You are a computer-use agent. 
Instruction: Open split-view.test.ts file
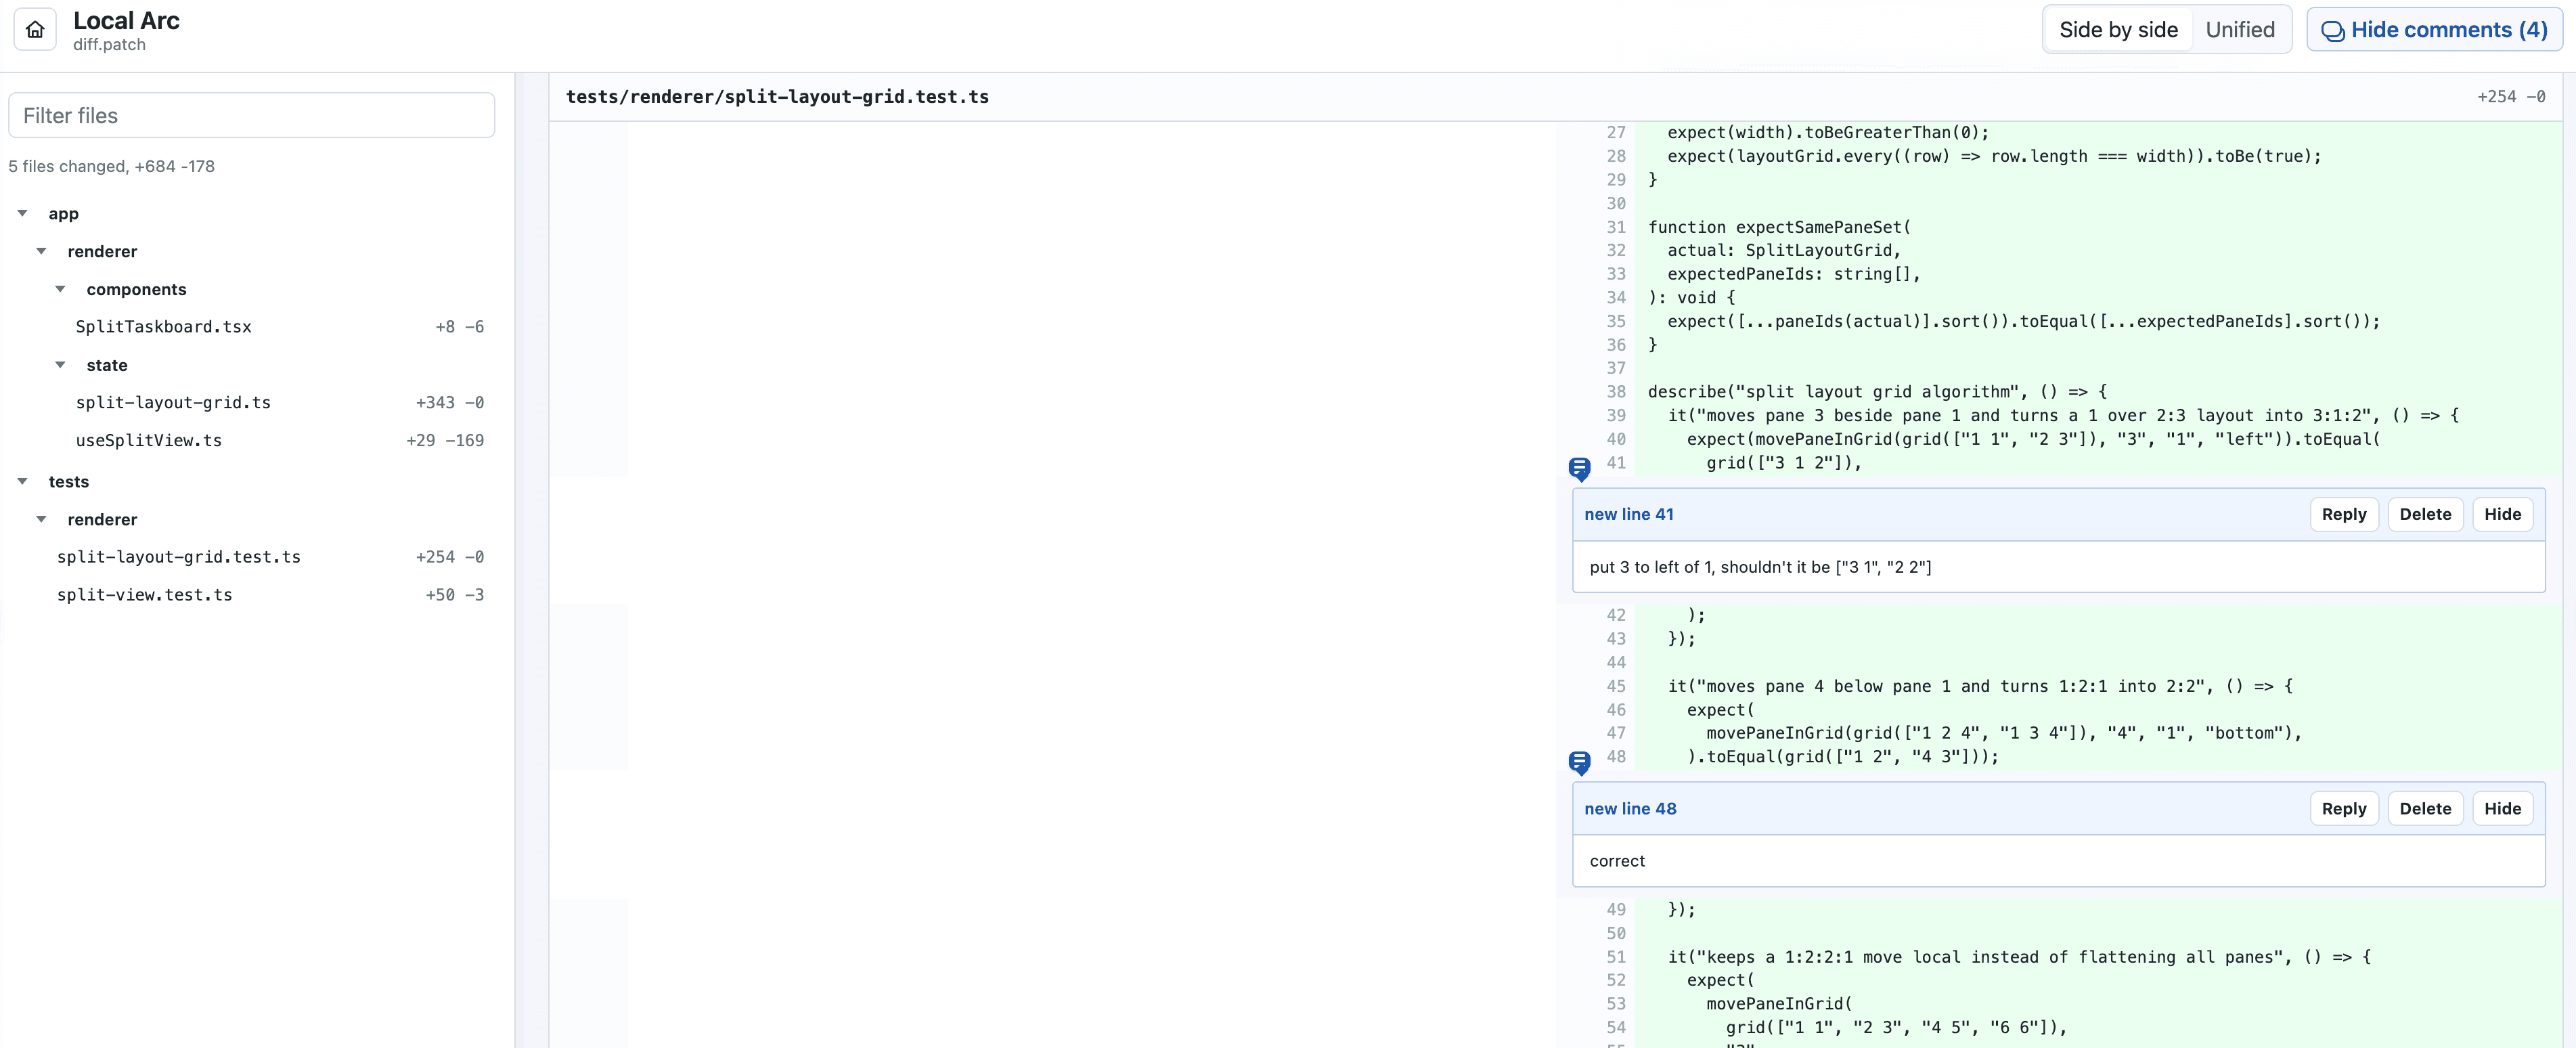(144, 595)
